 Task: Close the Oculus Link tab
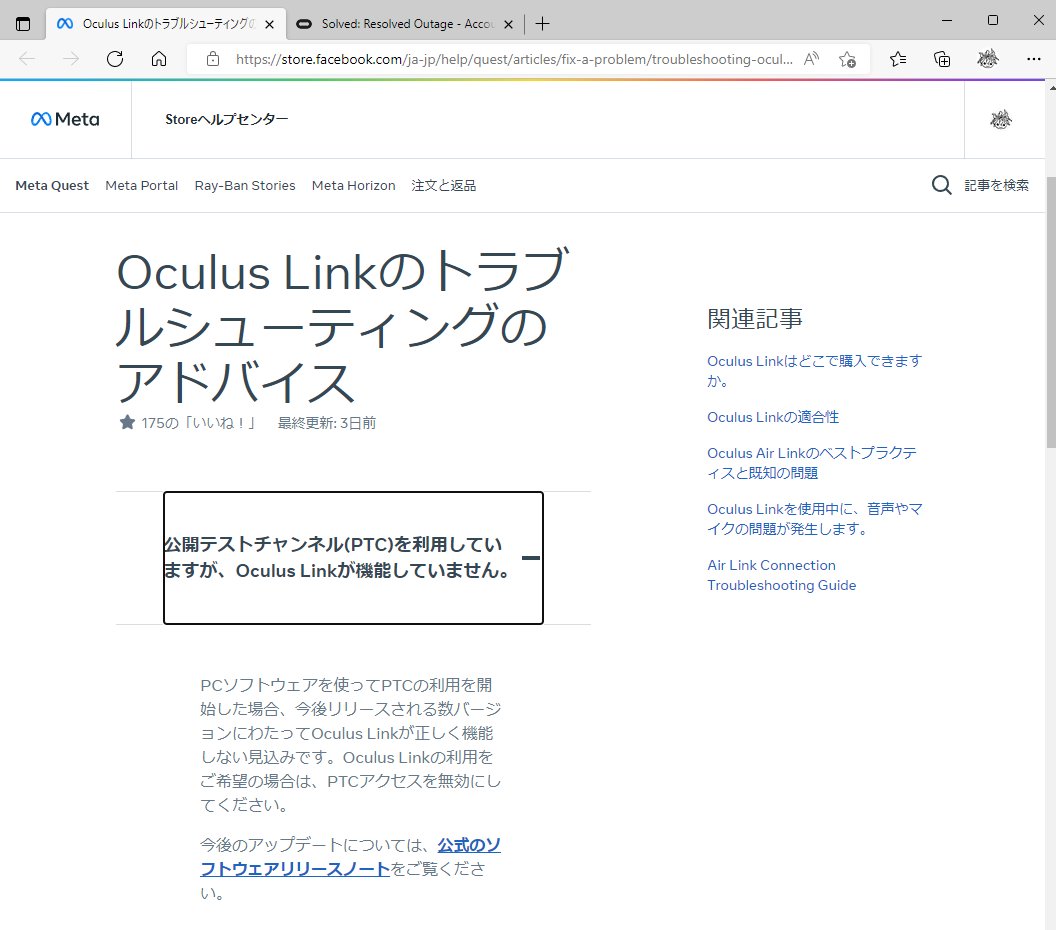pyautogui.click(x=269, y=24)
